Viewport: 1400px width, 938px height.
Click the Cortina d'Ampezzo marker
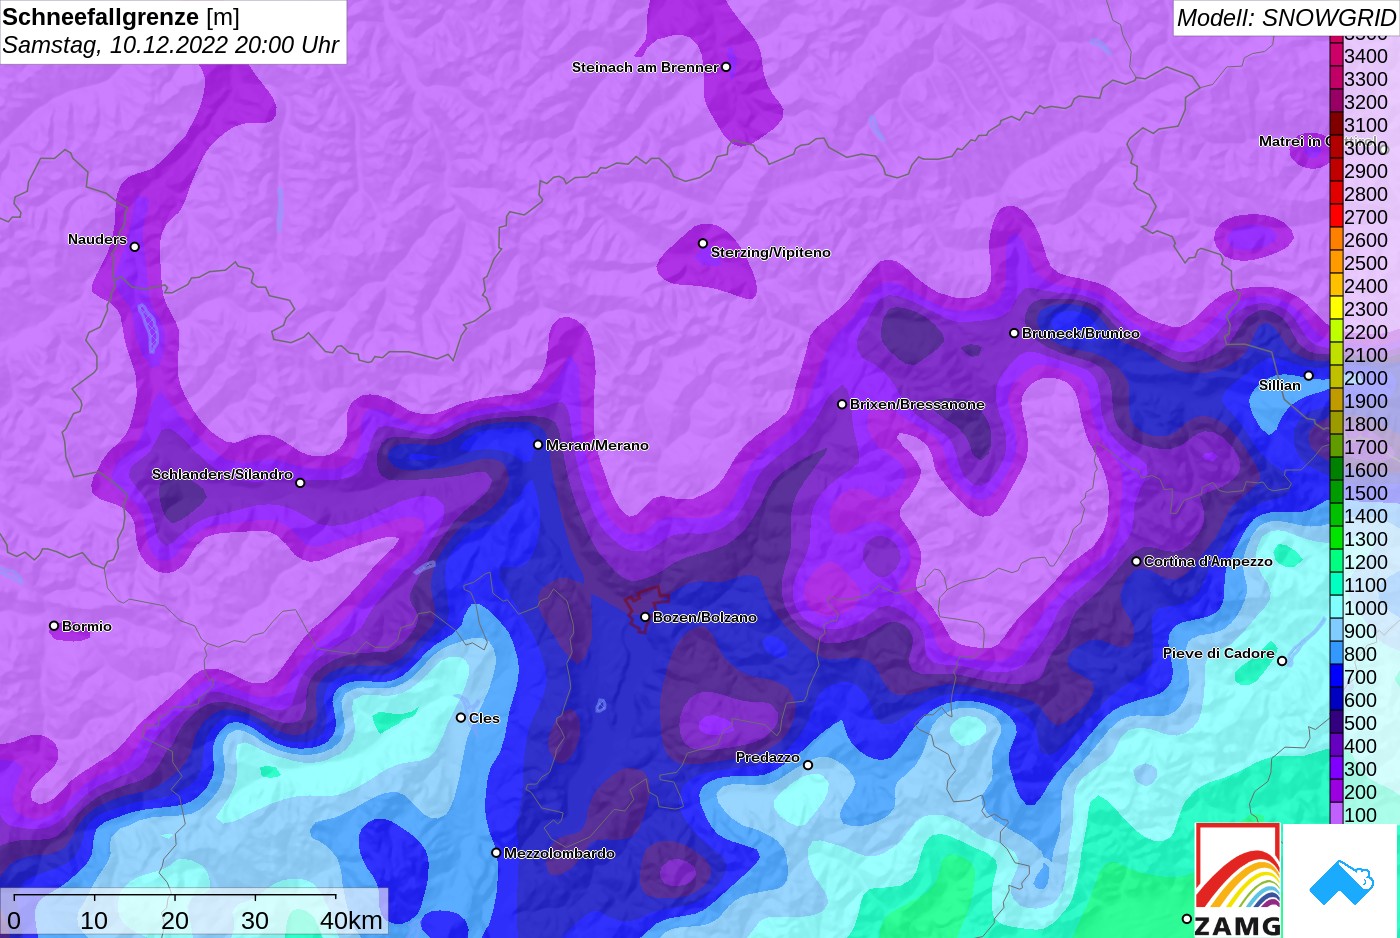[1136, 561]
